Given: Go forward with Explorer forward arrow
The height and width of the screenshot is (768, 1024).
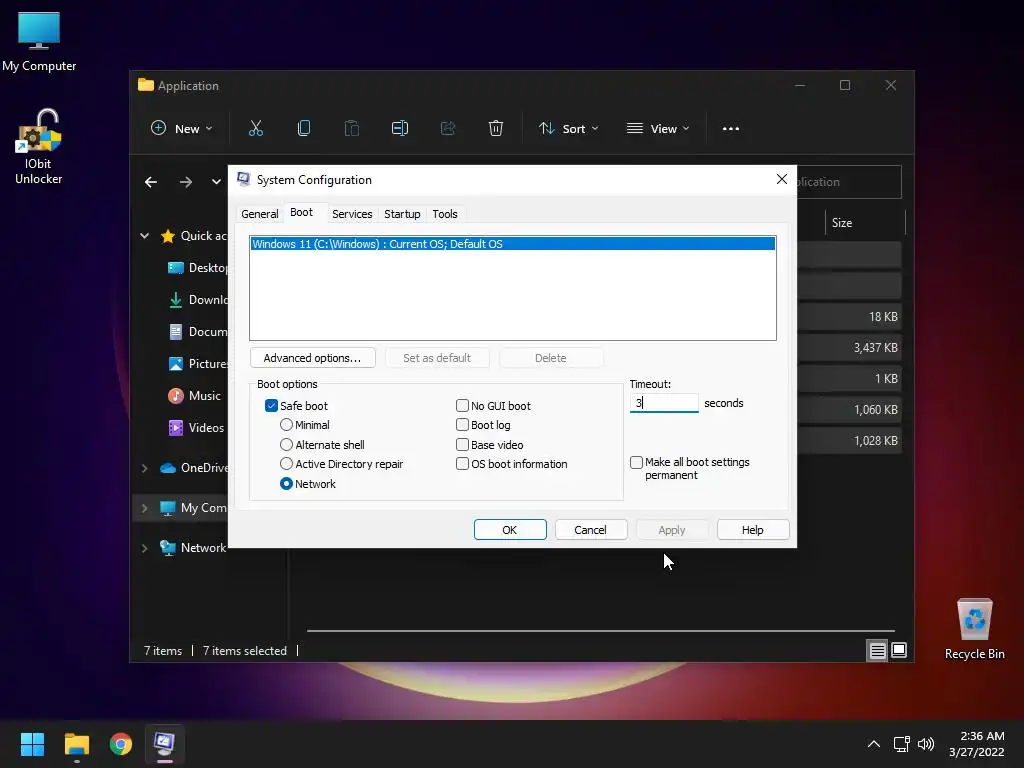Looking at the screenshot, I should (x=186, y=182).
